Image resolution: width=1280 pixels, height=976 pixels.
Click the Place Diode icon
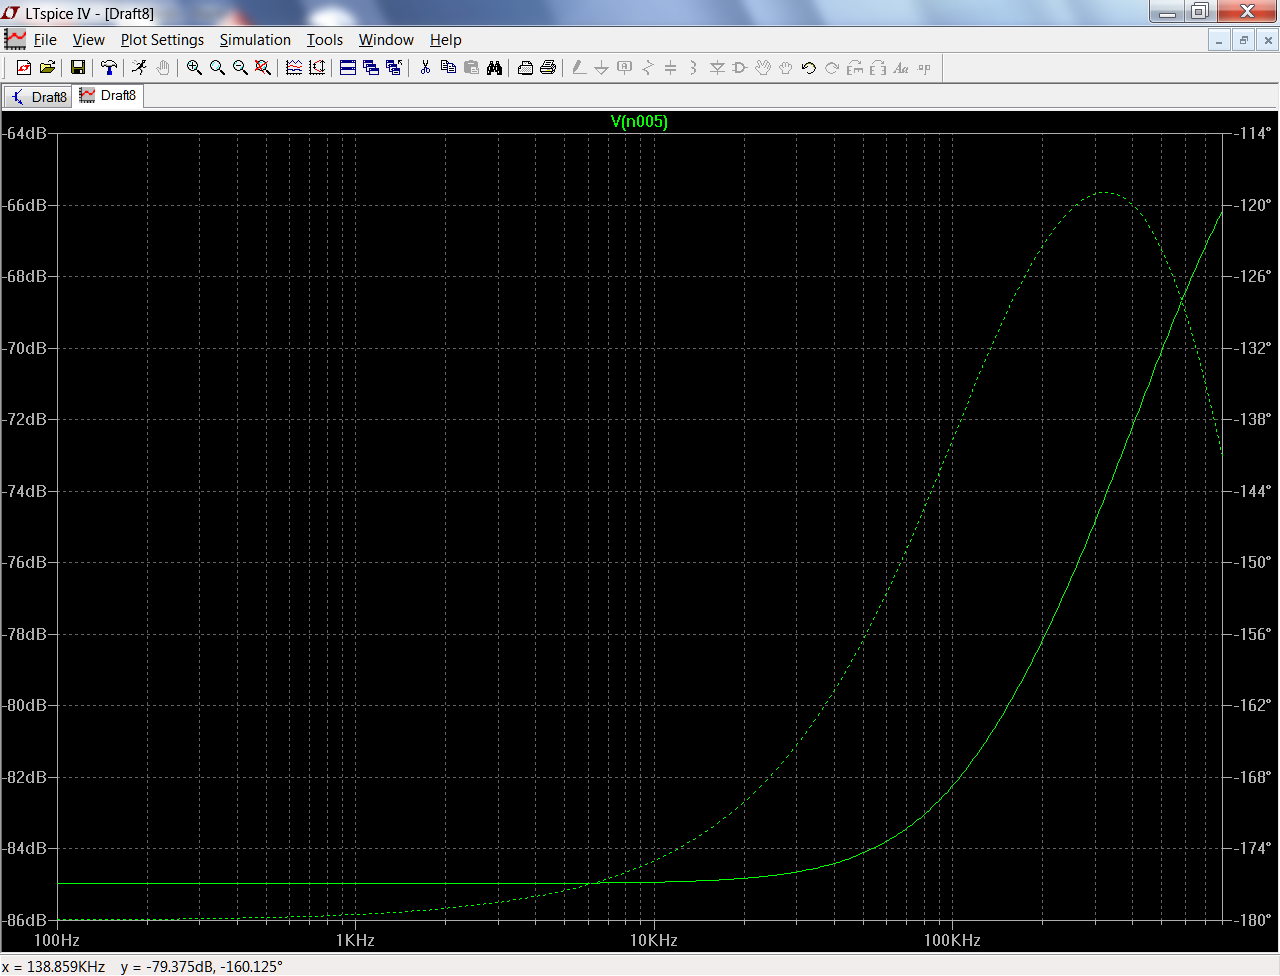click(717, 67)
